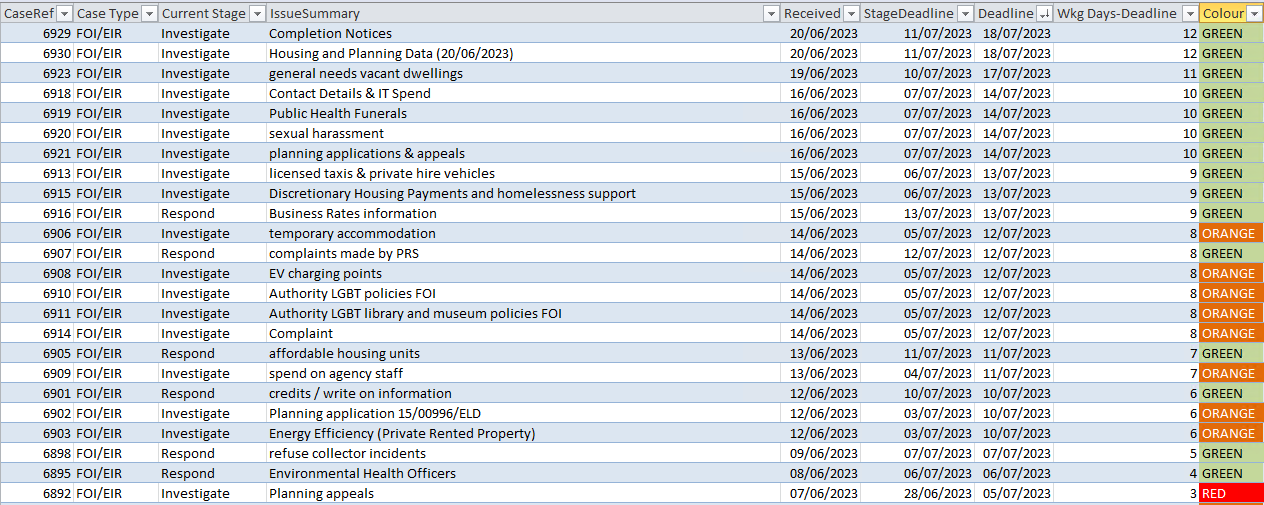
Task: Open the IssueSummary column filter dropdown
Action: click(x=771, y=13)
